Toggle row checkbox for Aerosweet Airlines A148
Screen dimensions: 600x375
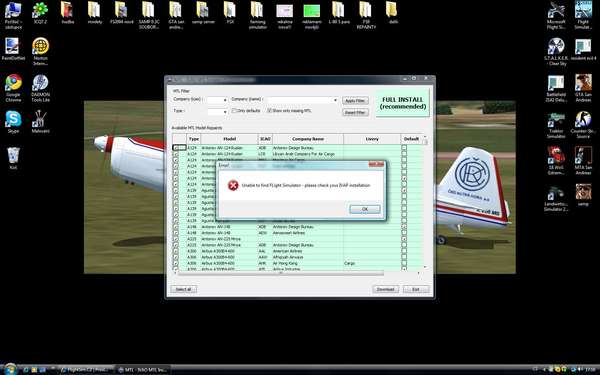tap(176, 233)
